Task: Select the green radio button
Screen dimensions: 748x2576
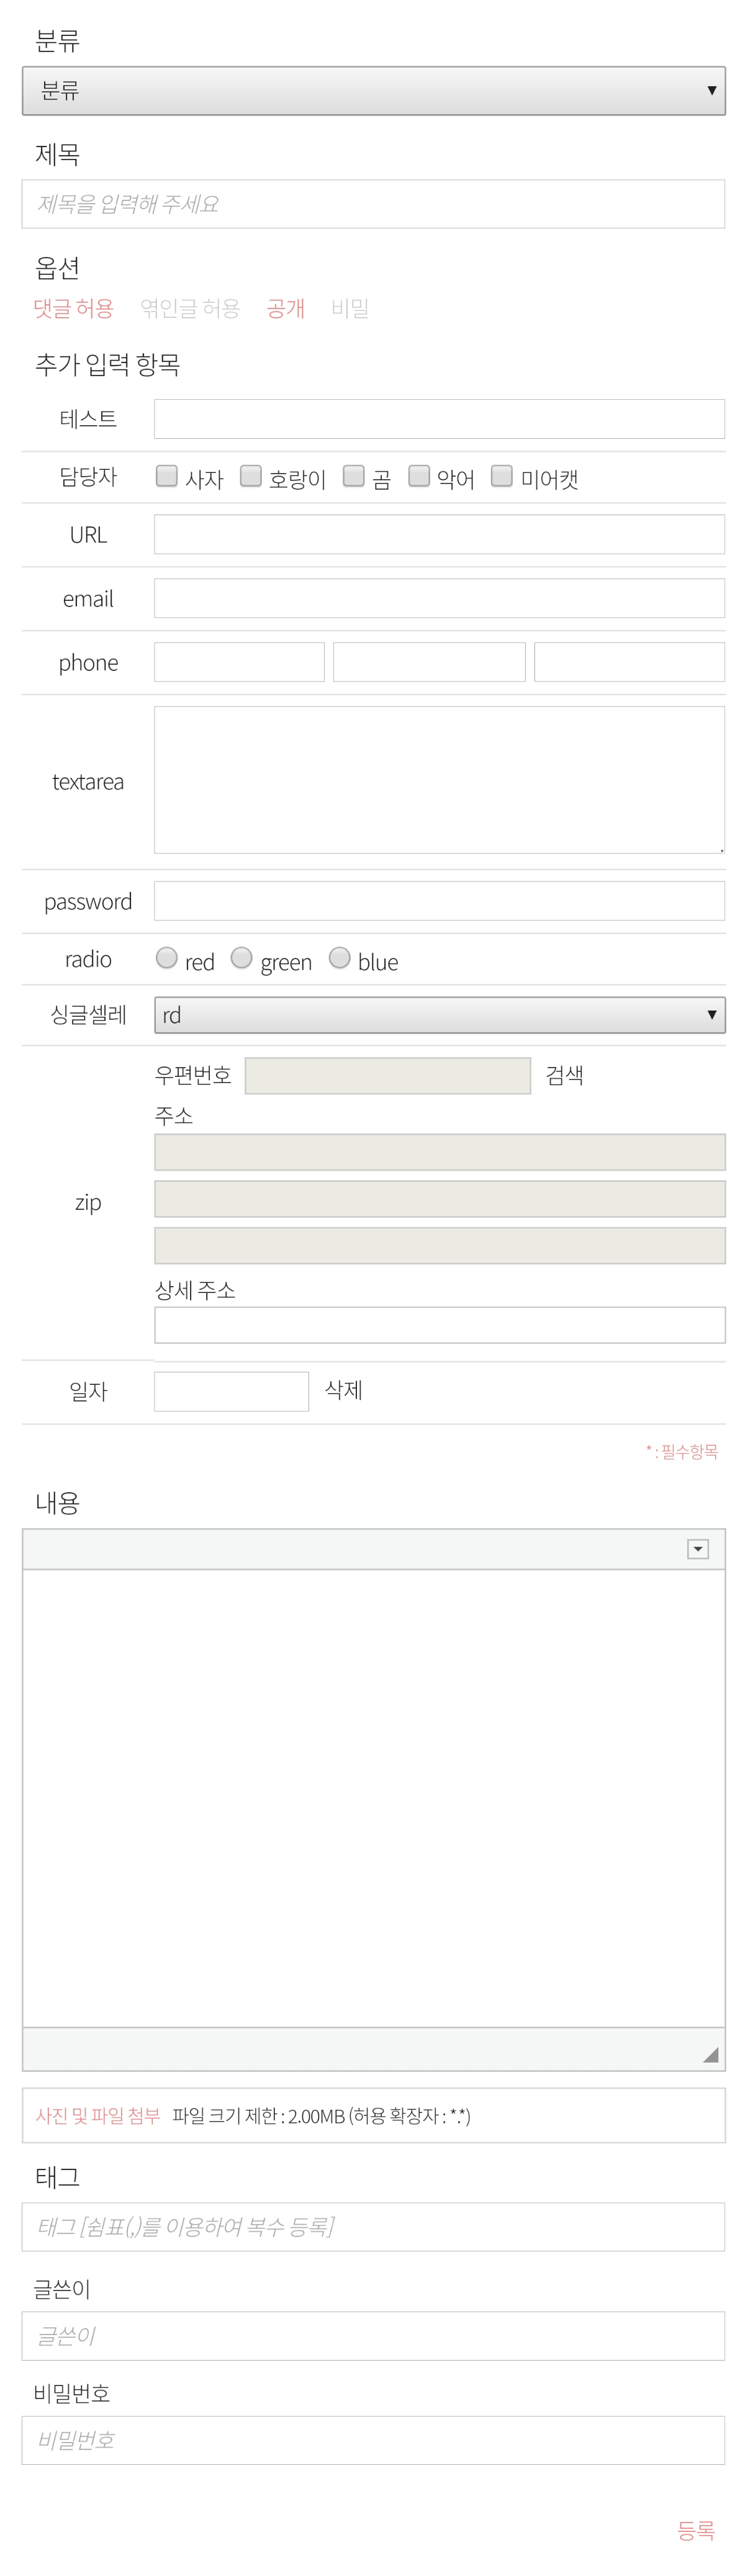Action: pyautogui.click(x=241, y=958)
